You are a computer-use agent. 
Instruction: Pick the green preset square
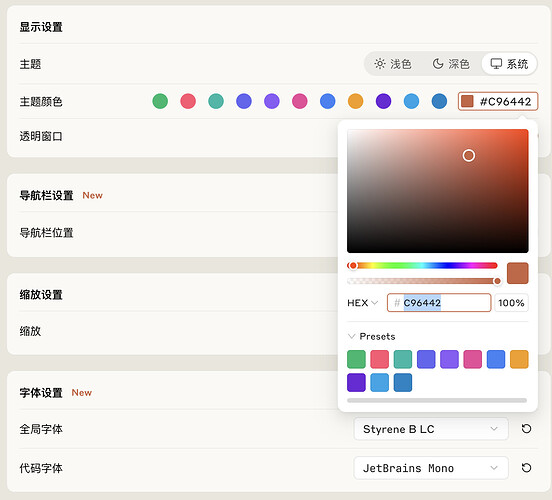click(x=356, y=359)
